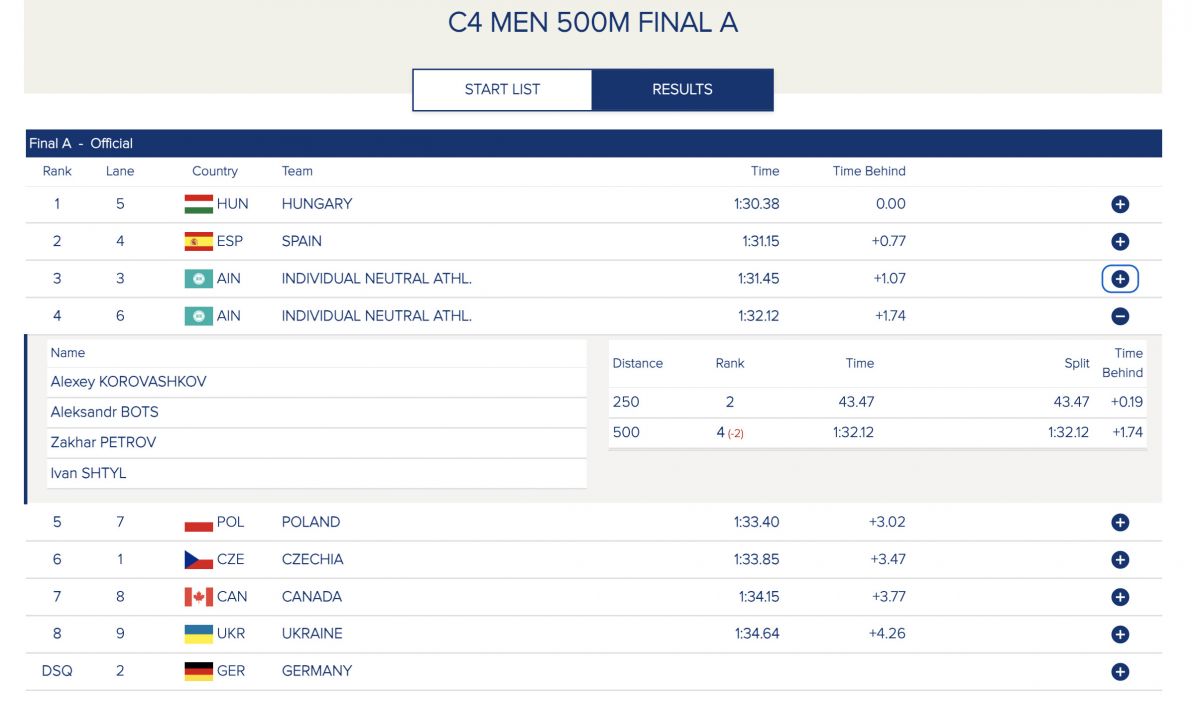Expand Ukraine row plus icon

(x=1120, y=634)
